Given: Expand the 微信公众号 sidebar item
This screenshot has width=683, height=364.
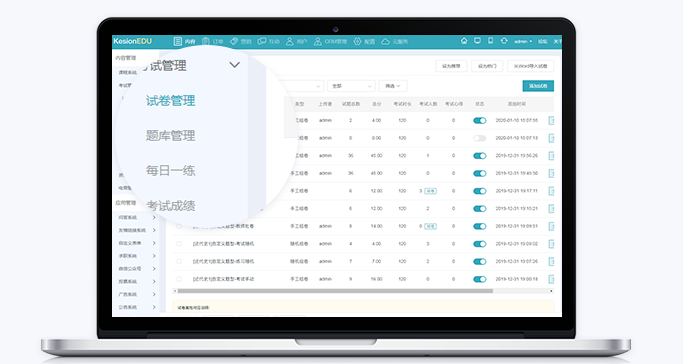Looking at the screenshot, I should 154,269.
